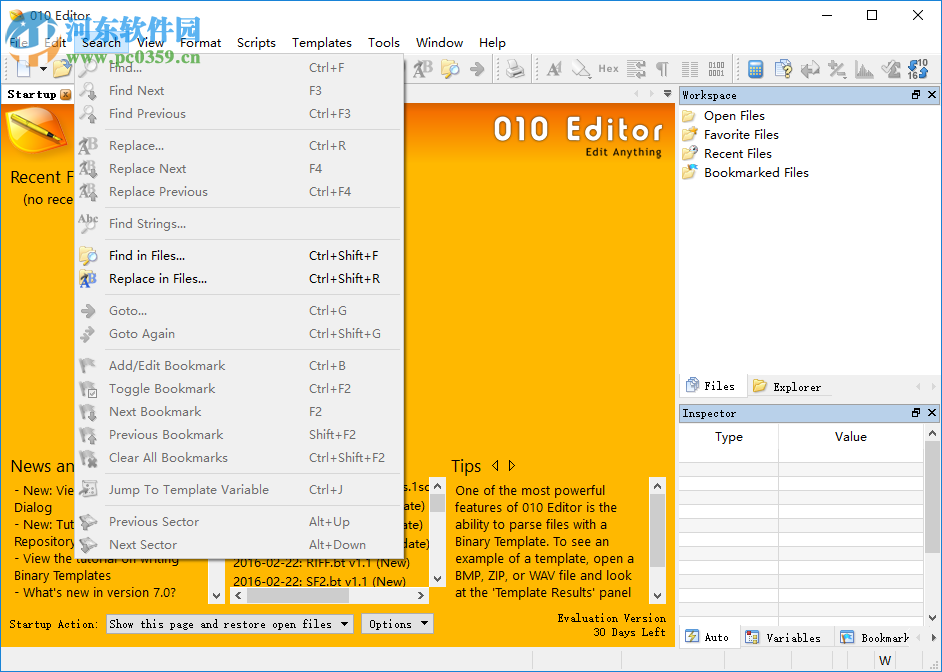Click the Value column header
Image resolution: width=942 pixels, height=672 pixels.
851,437
